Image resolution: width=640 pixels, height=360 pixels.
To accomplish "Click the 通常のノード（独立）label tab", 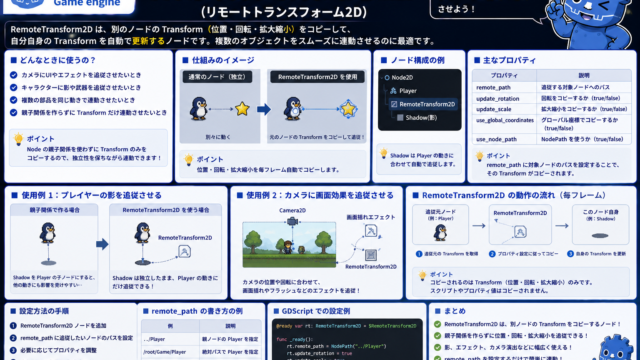I will [x=217, y=77].
